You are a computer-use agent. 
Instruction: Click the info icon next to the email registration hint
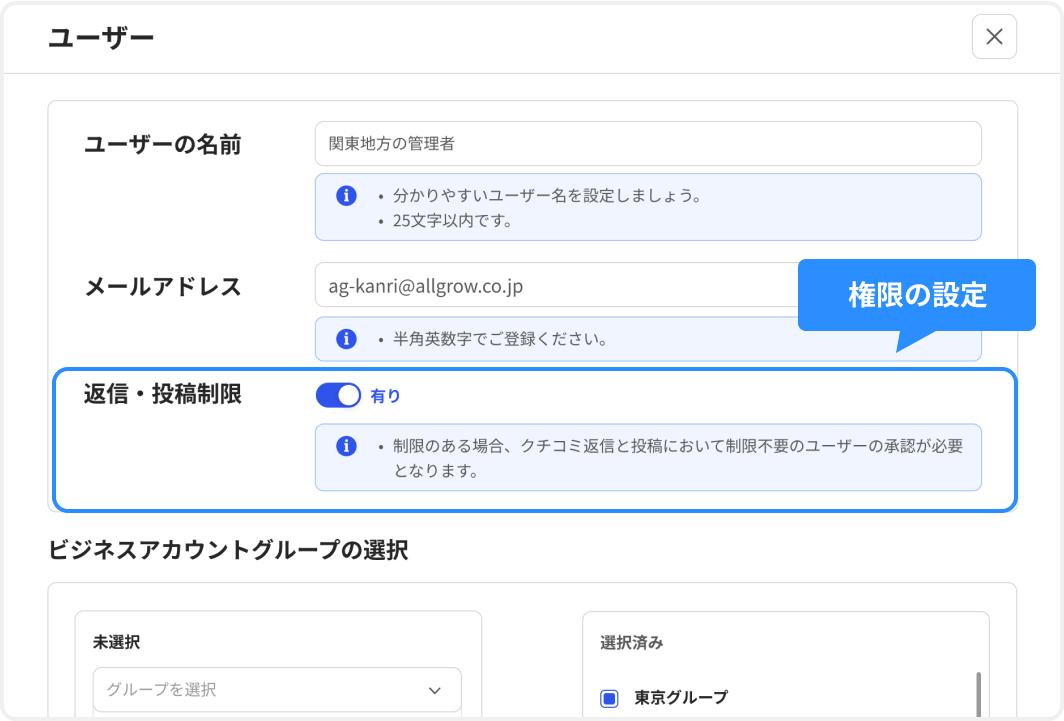(x=346, y=339)
